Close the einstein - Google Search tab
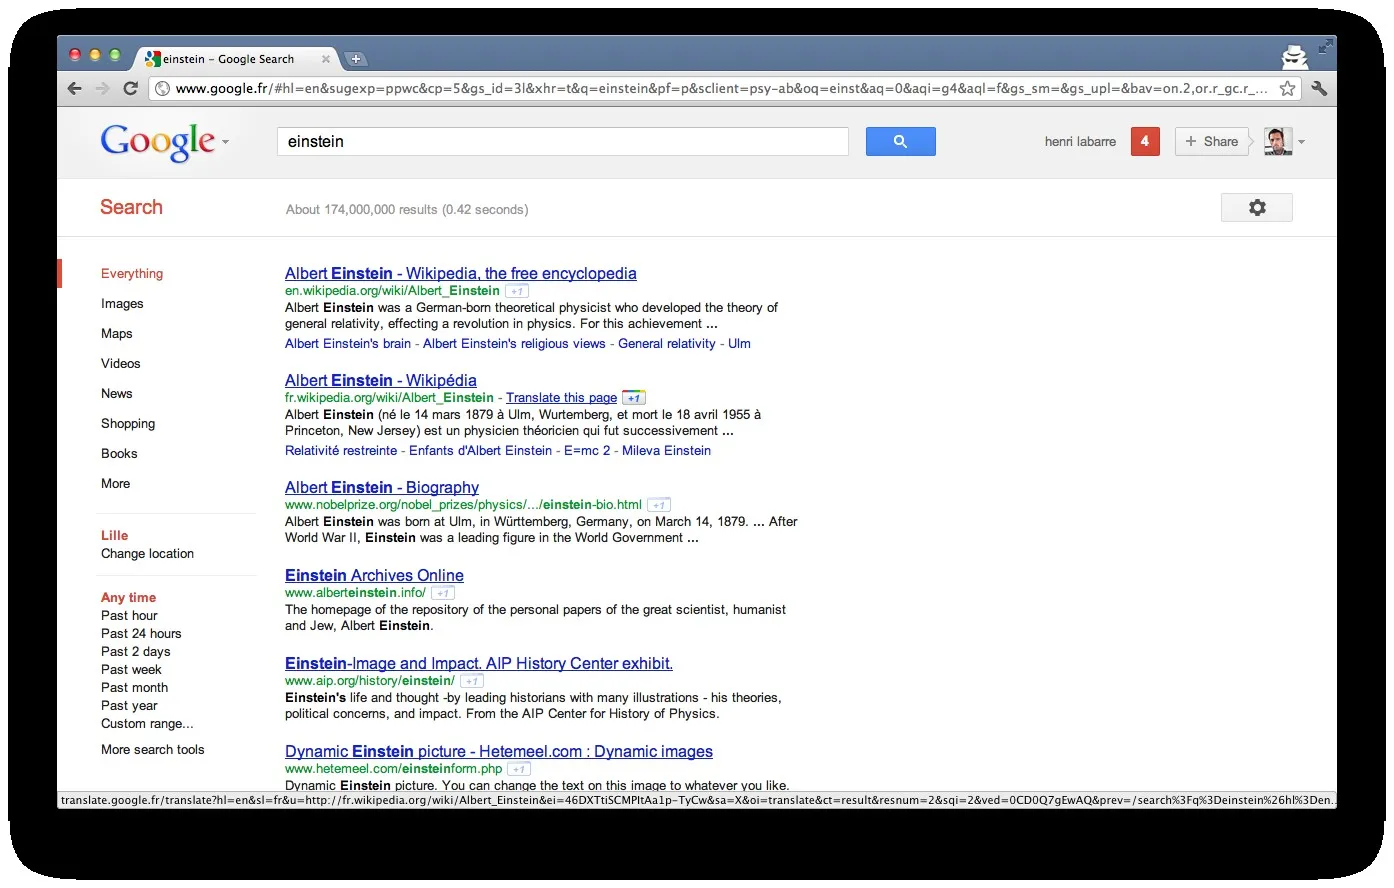 point(326,59)
